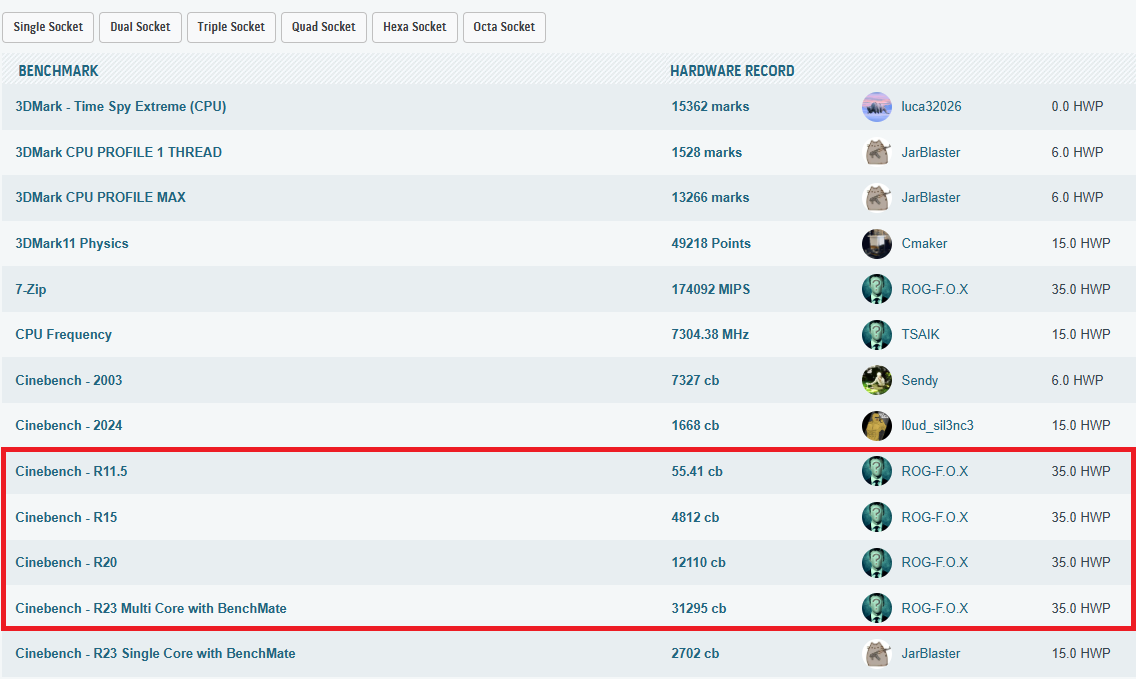Select the Single Socket filter

[49, 27]
